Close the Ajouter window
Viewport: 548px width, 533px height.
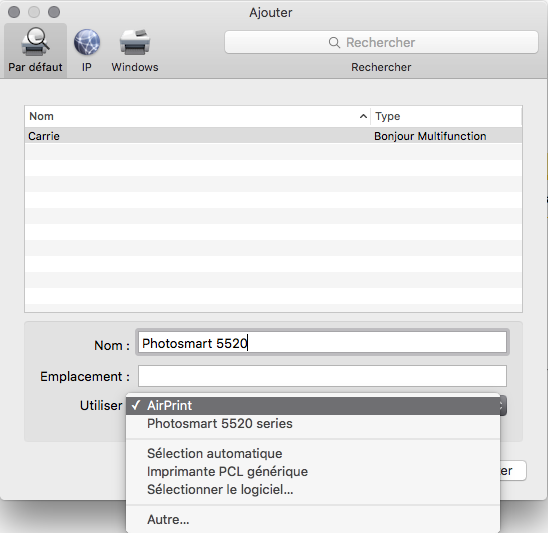(x=14, y=12)
